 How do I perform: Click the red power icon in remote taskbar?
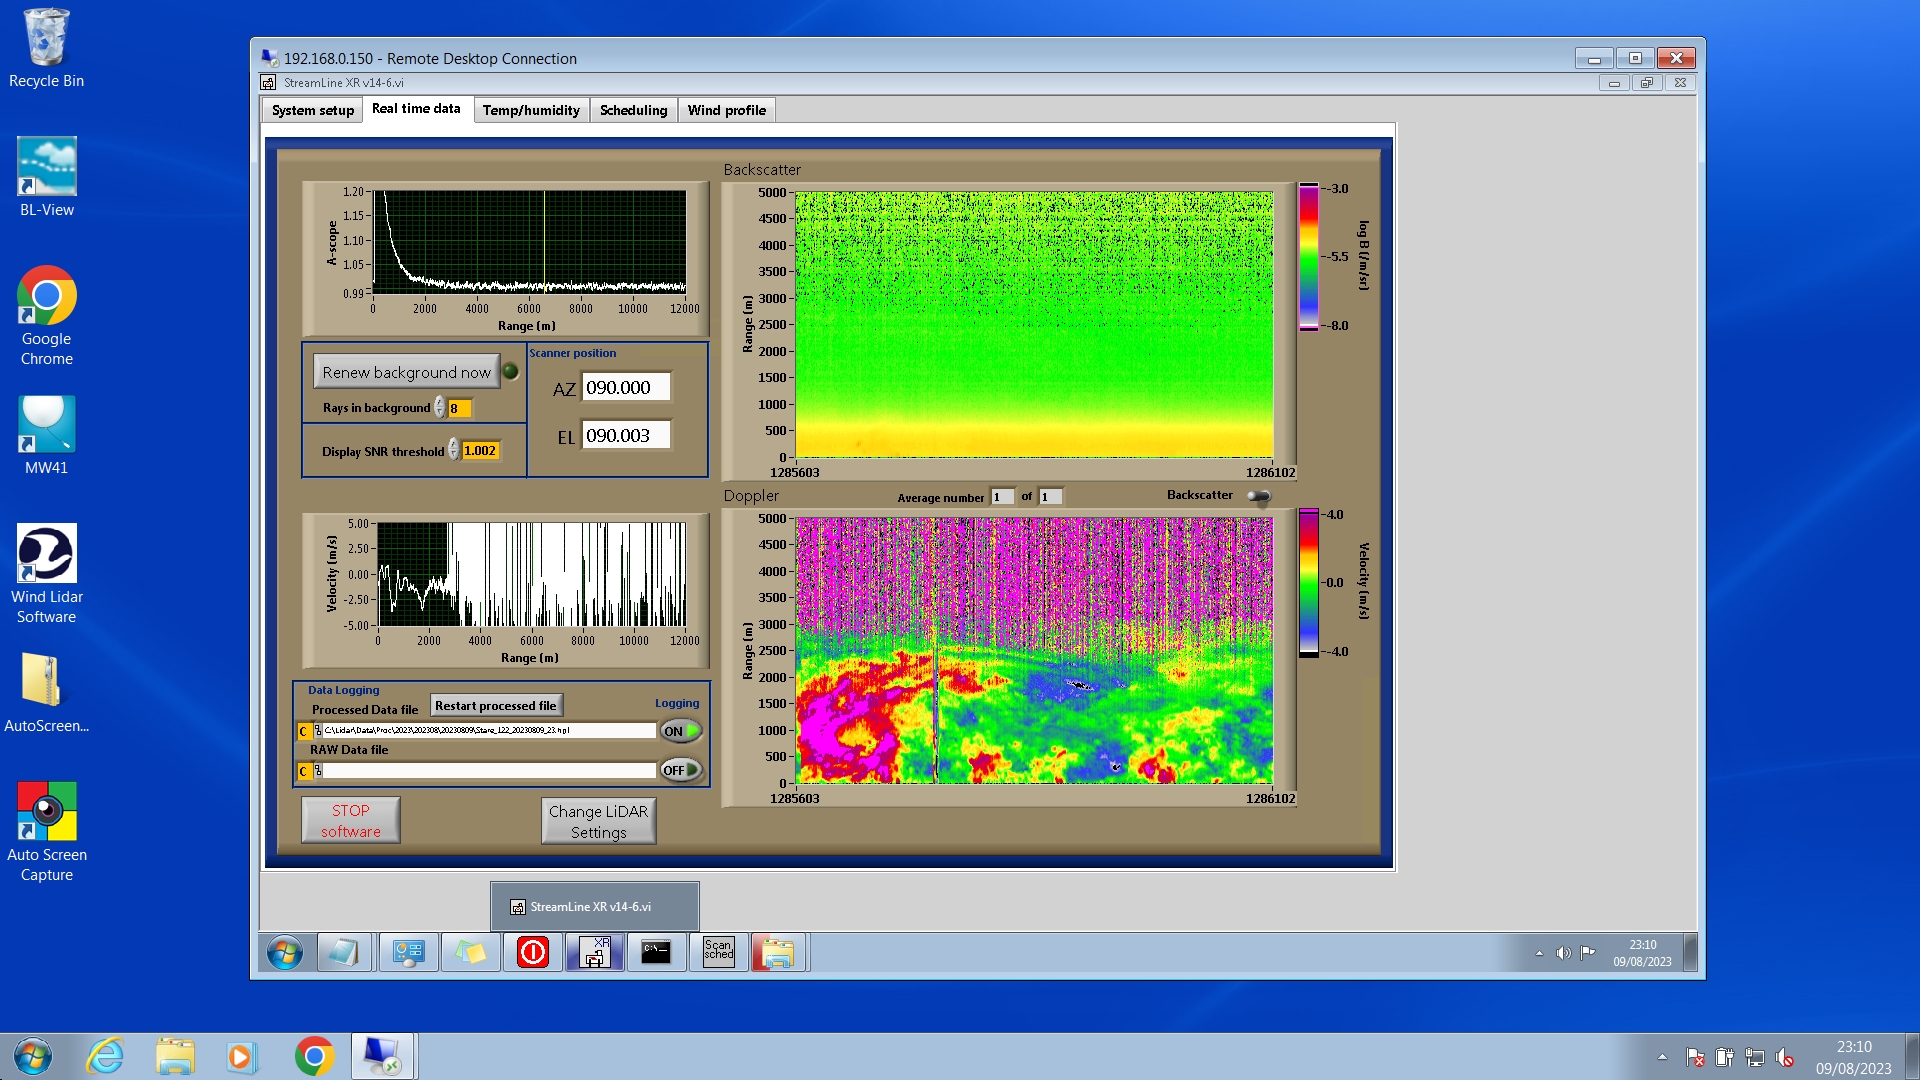(x=532, y=952)
